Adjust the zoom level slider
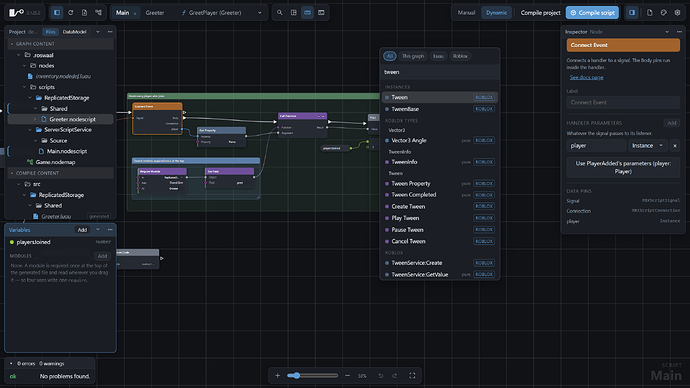Viewport: 690px width, 388px height. point(312,376)
